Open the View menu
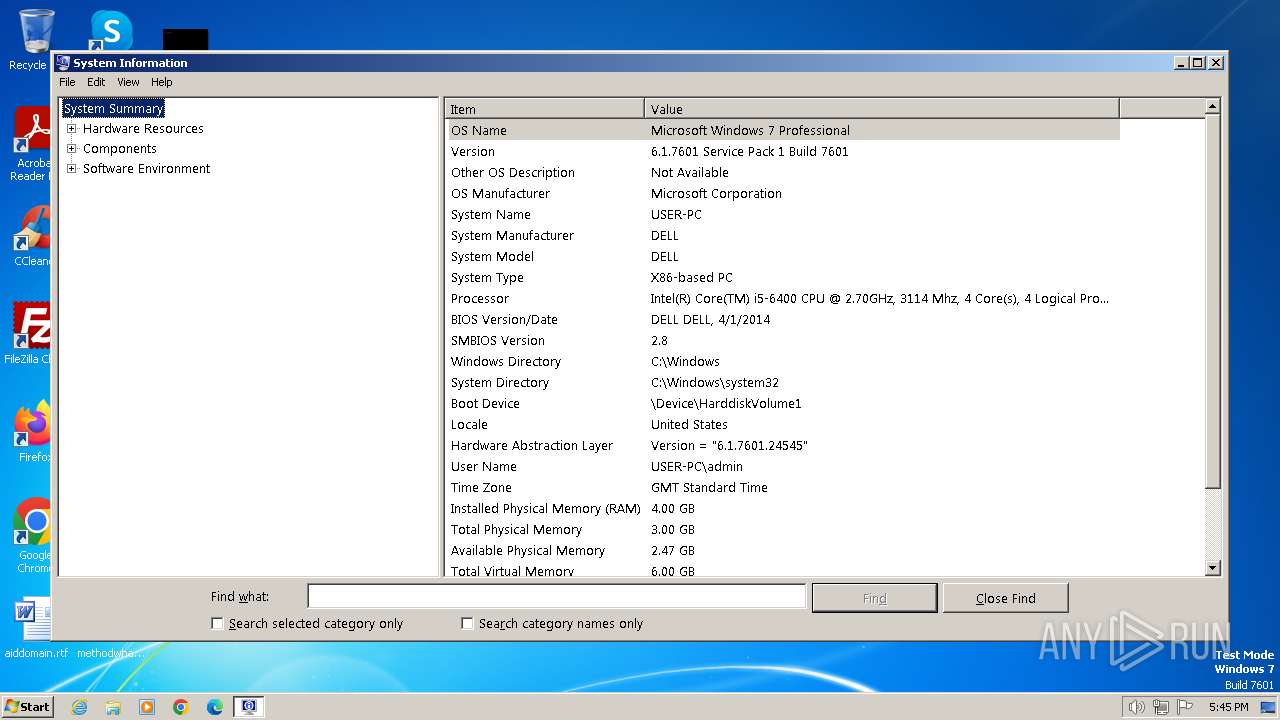 [x=128, y=82]
